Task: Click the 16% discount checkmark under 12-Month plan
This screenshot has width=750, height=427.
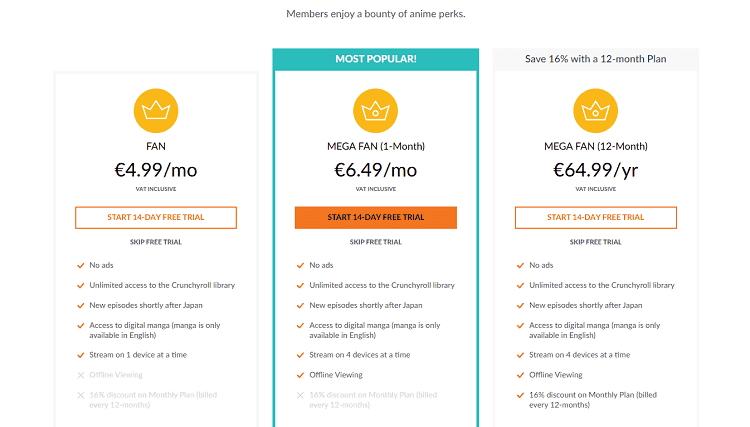Action: click(520, 395)
